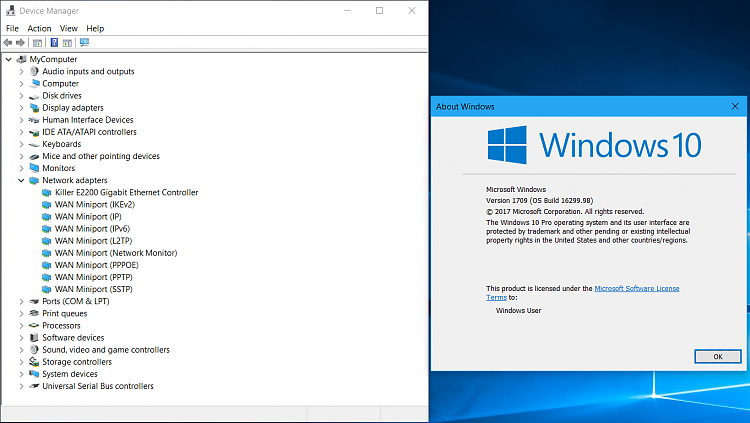This screenshot has height=423, width=750.
Task: Click the Mice and other pointing devices icon
Action: [x=34, y=156]
